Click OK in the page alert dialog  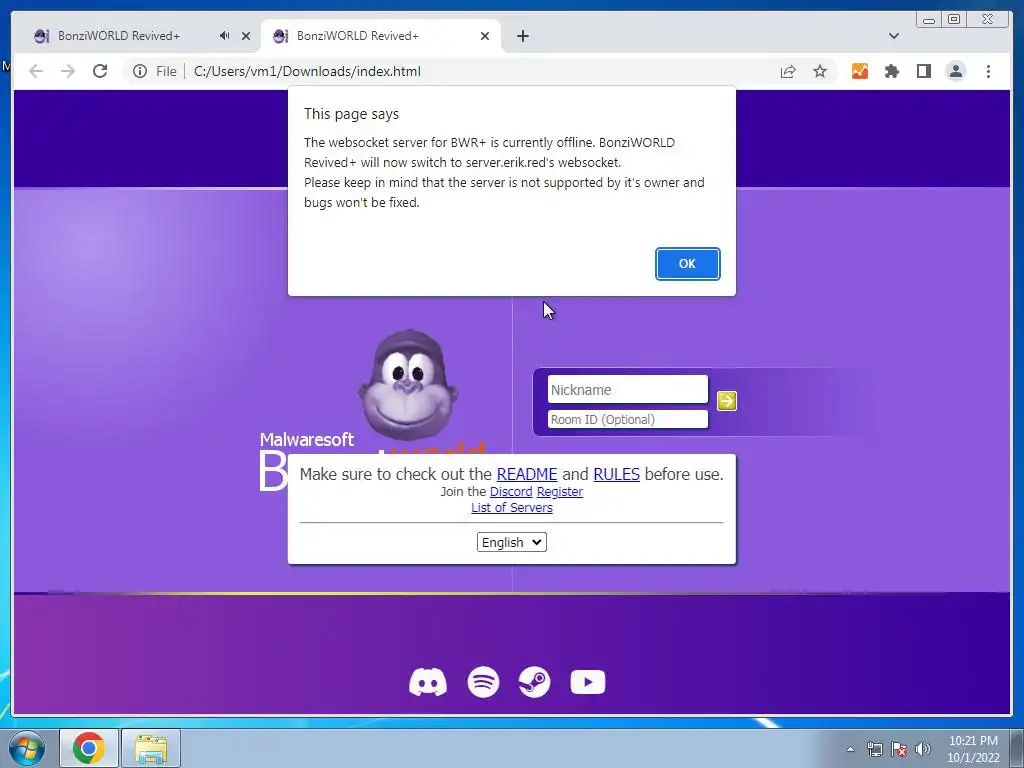(x=687, y=264)
